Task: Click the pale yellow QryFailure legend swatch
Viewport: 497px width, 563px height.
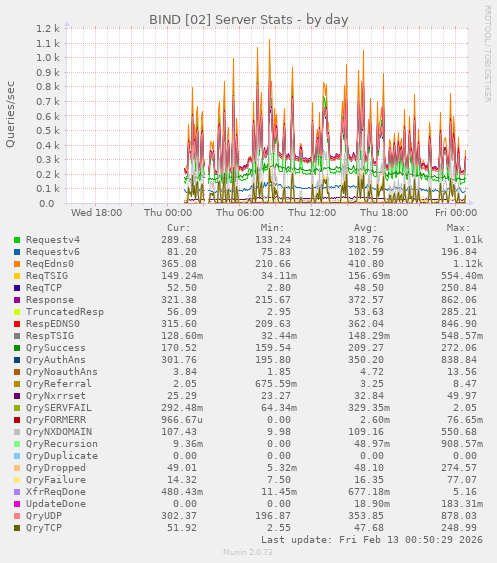Action: pyautogui.click(x=17, y=480)
